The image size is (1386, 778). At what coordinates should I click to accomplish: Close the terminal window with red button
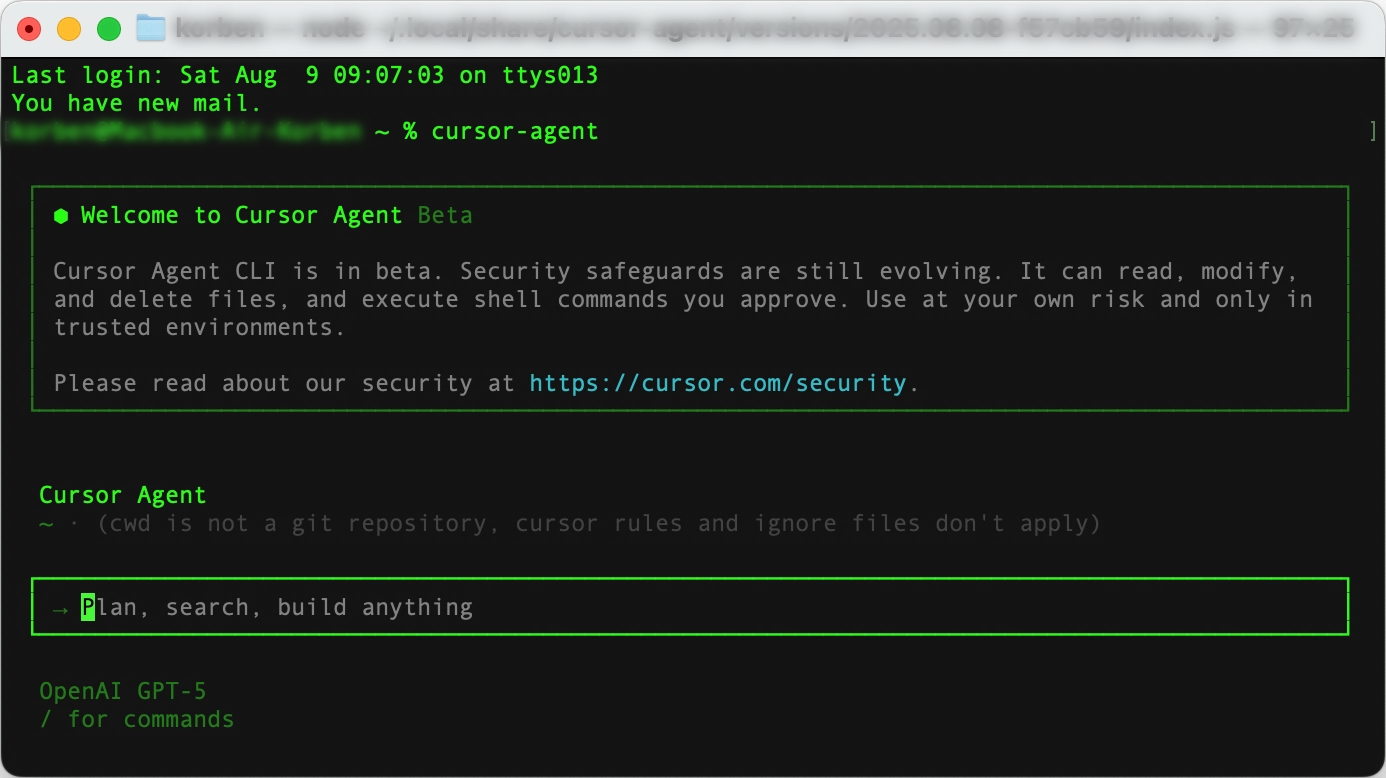(29, 29)
